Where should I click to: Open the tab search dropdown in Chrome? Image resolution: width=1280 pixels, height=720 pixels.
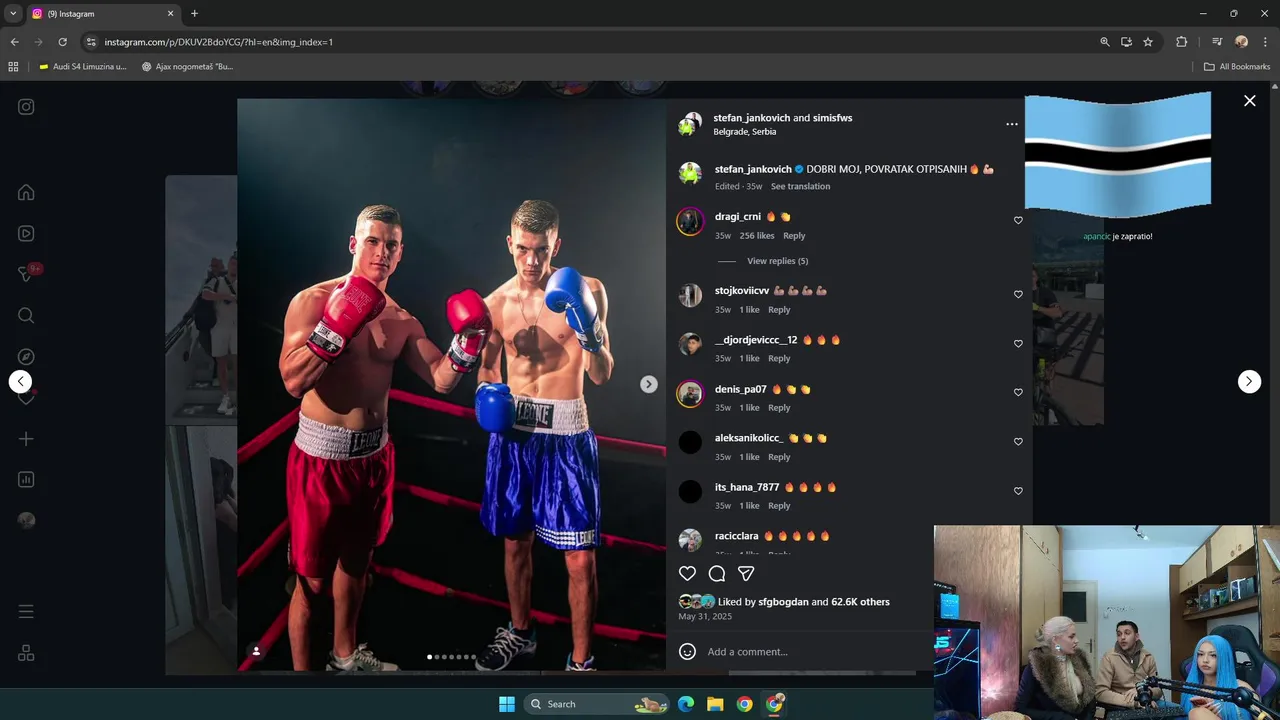13,14
